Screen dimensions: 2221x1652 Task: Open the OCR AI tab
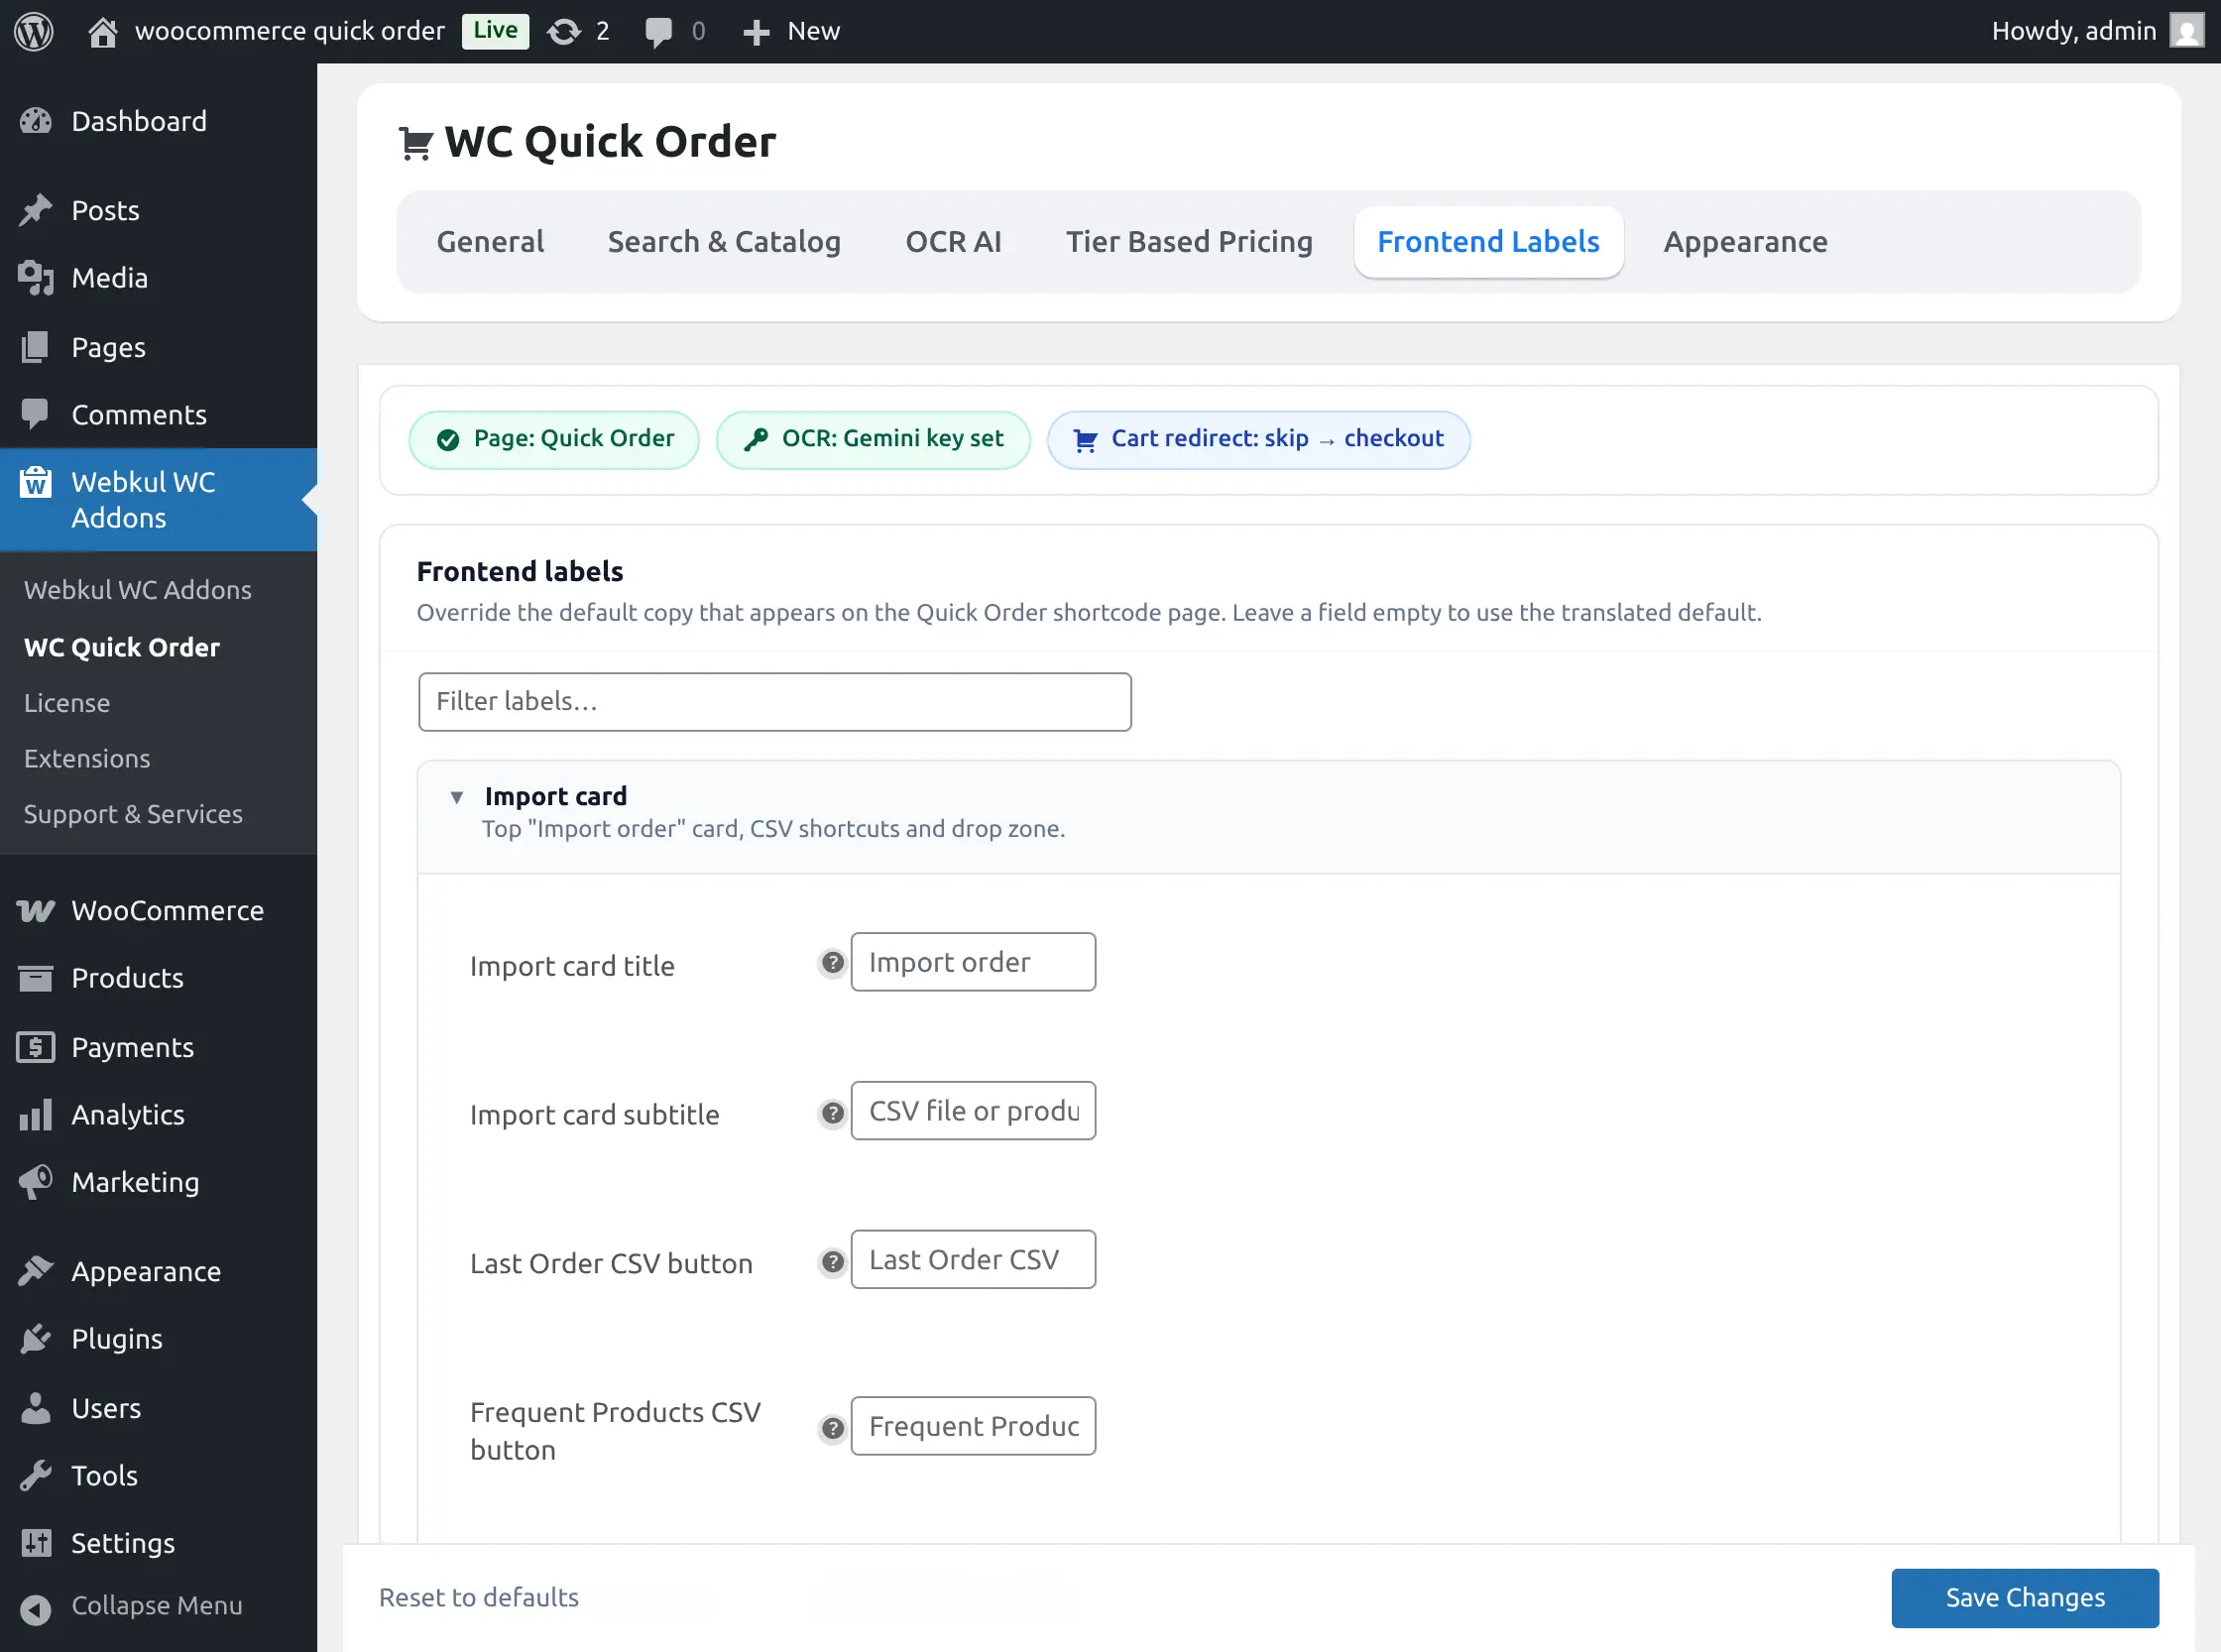[953, 242]
